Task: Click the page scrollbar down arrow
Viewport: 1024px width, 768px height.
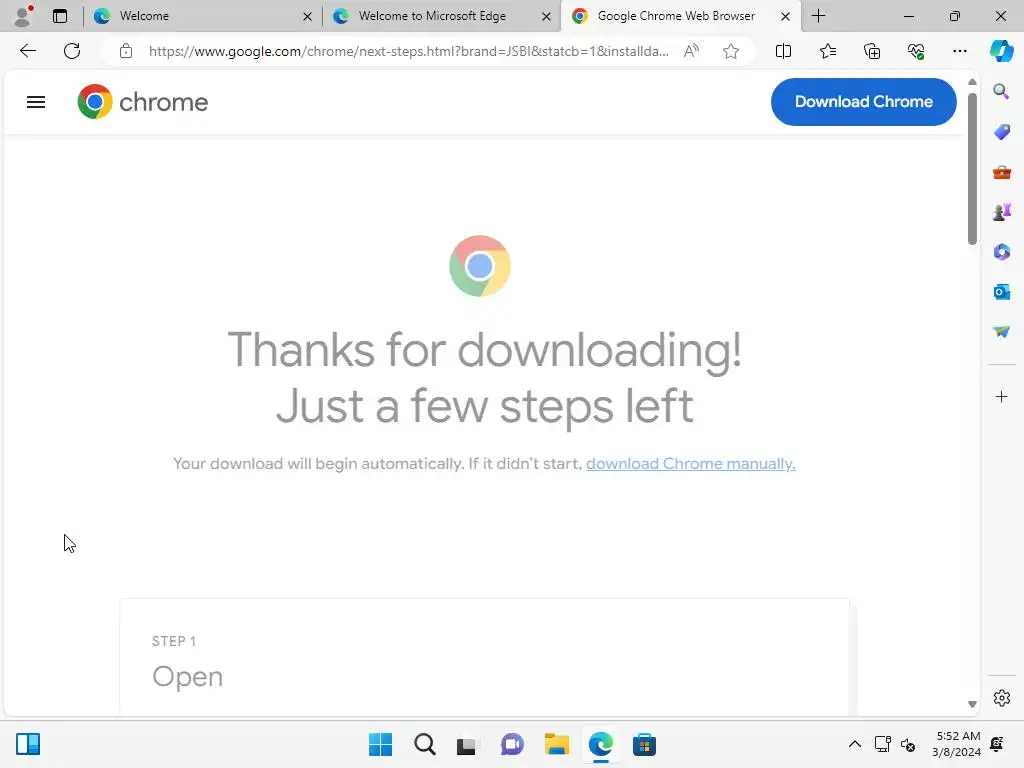Action: [972, 704]
